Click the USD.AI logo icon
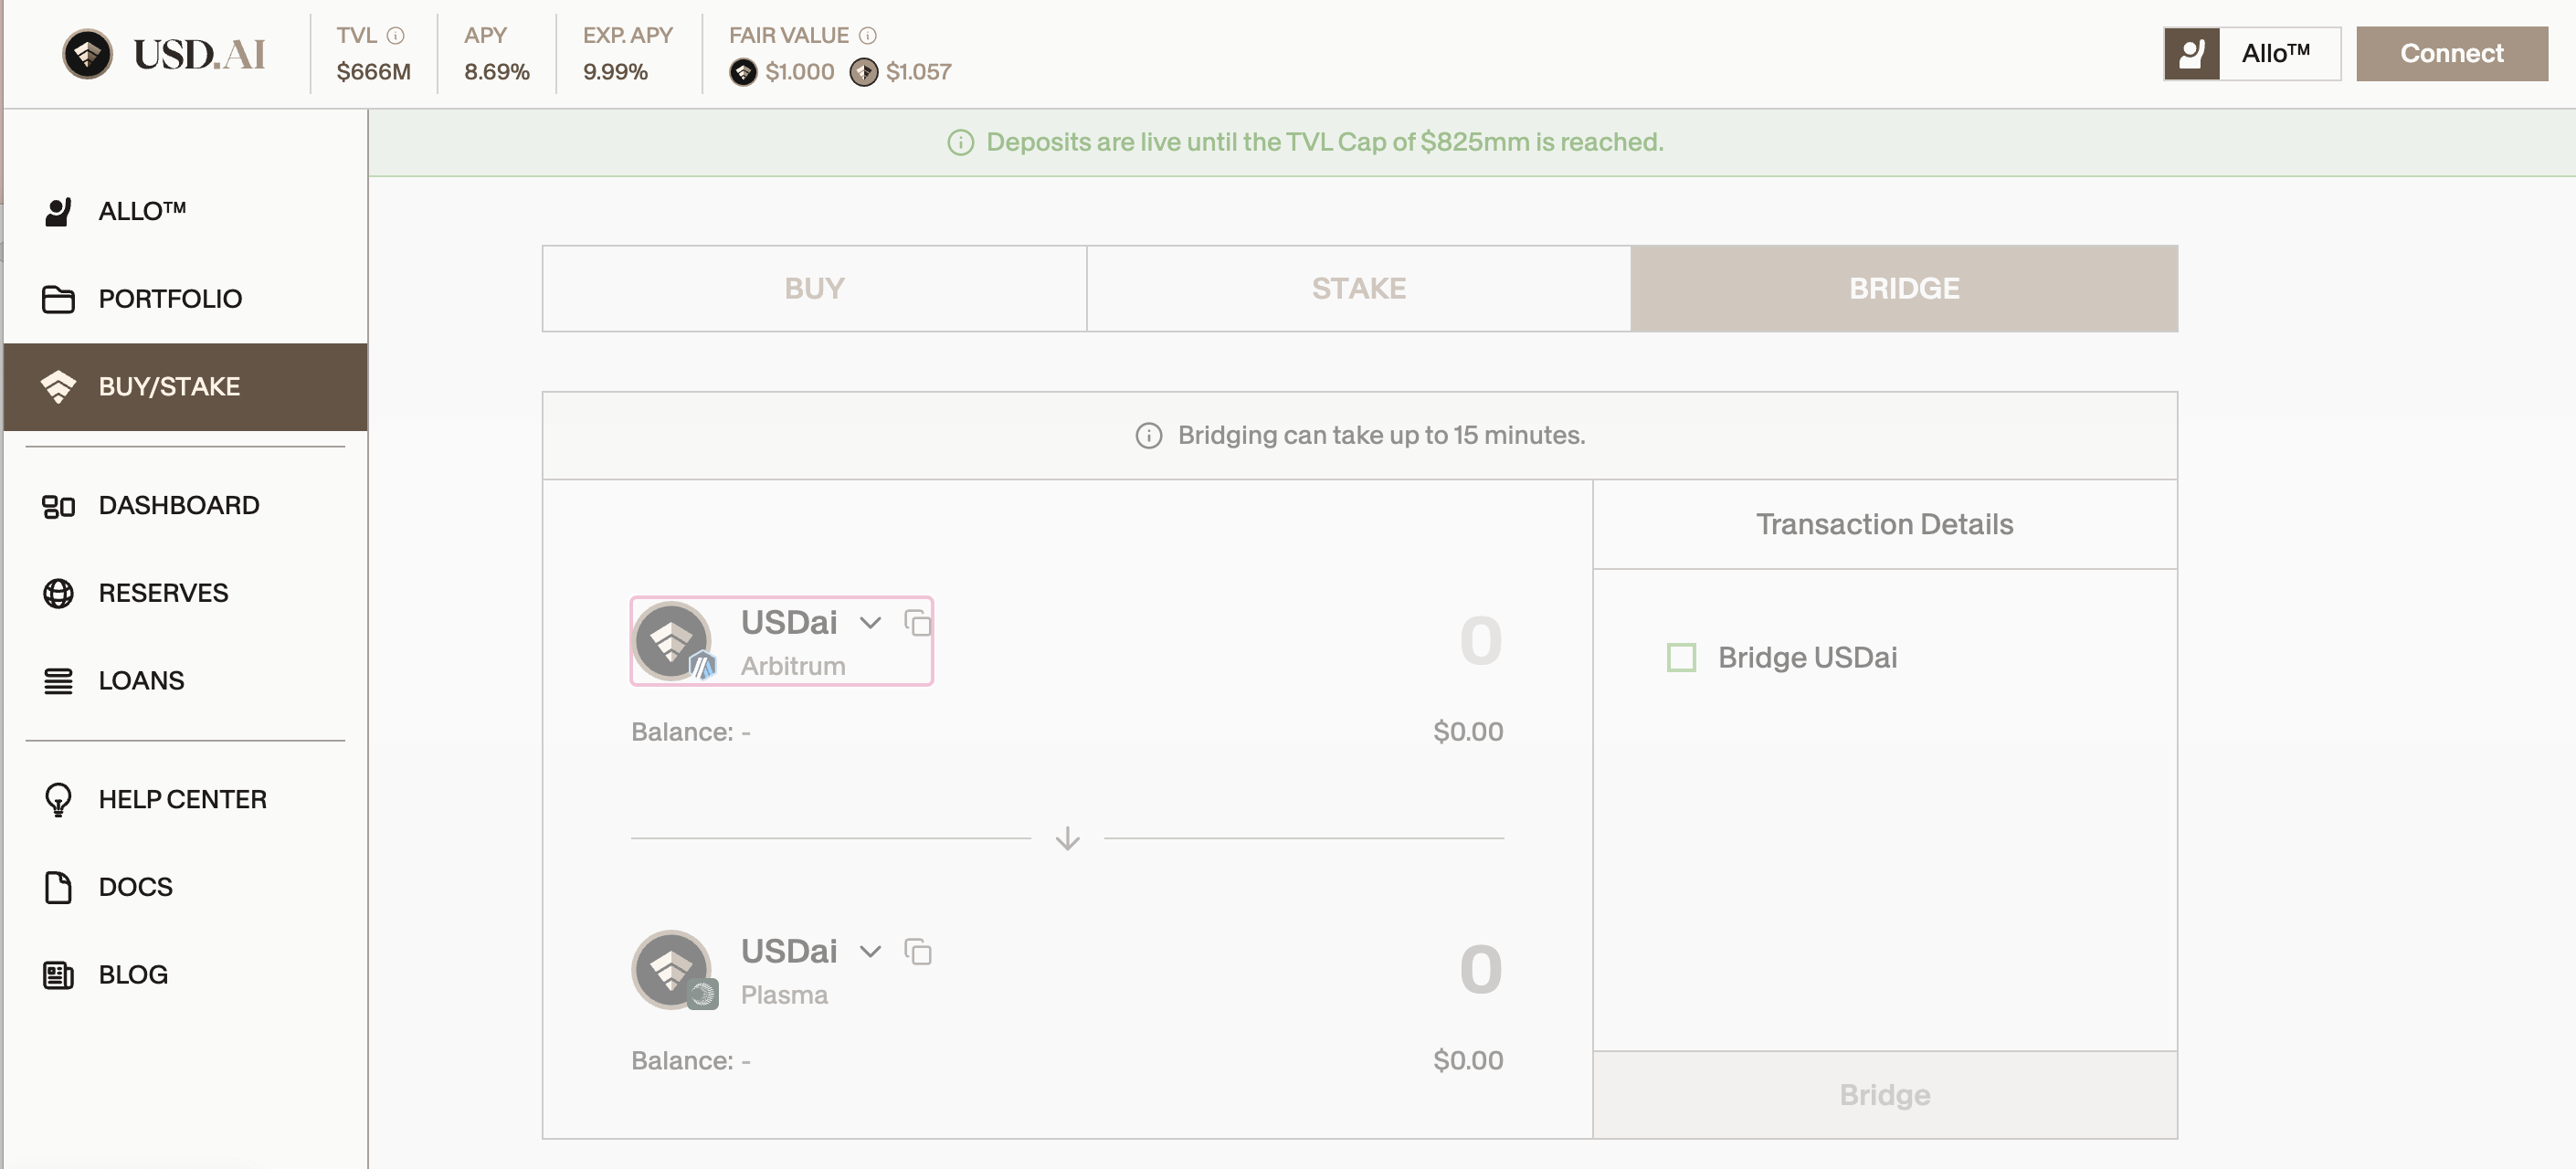The height and width of the screenshot is (1169, 2576). click(87, 54)
